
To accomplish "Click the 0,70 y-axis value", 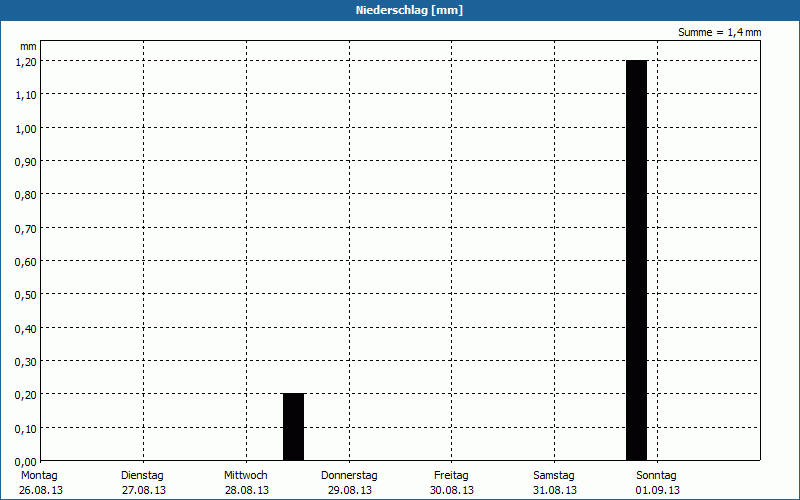I will [x=26, y=229].
